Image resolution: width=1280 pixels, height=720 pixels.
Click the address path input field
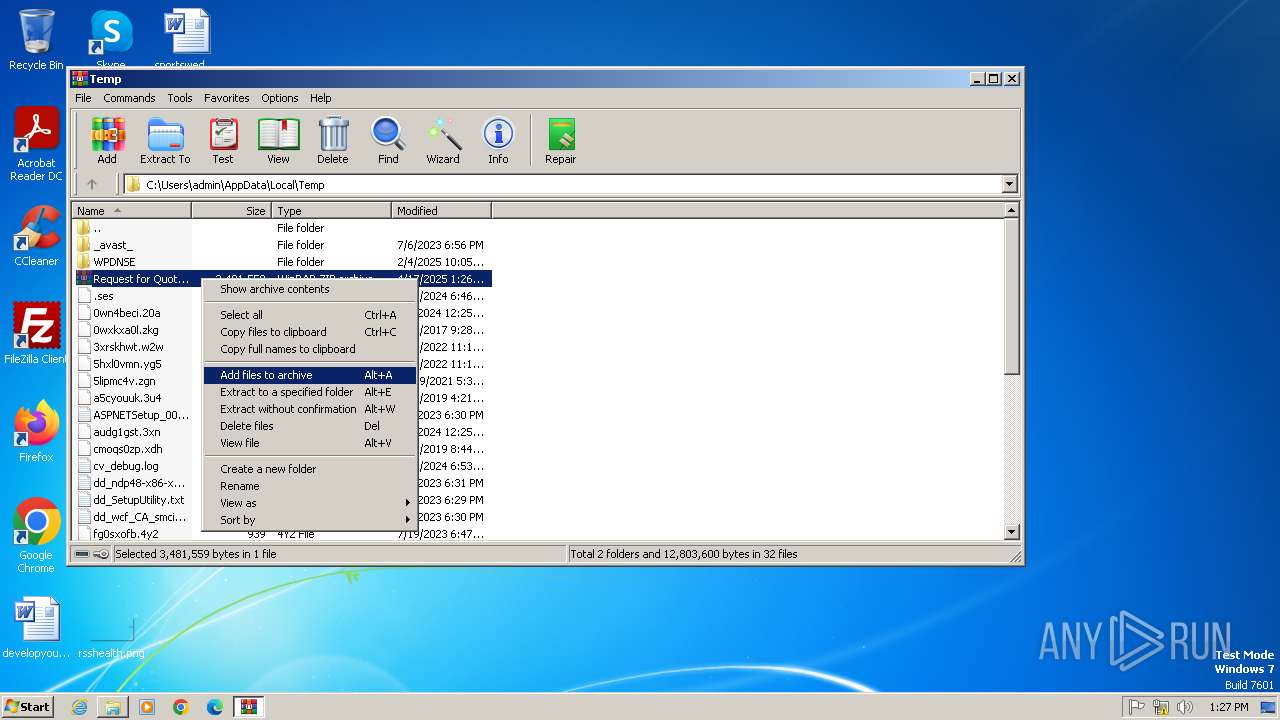point(562,184)
